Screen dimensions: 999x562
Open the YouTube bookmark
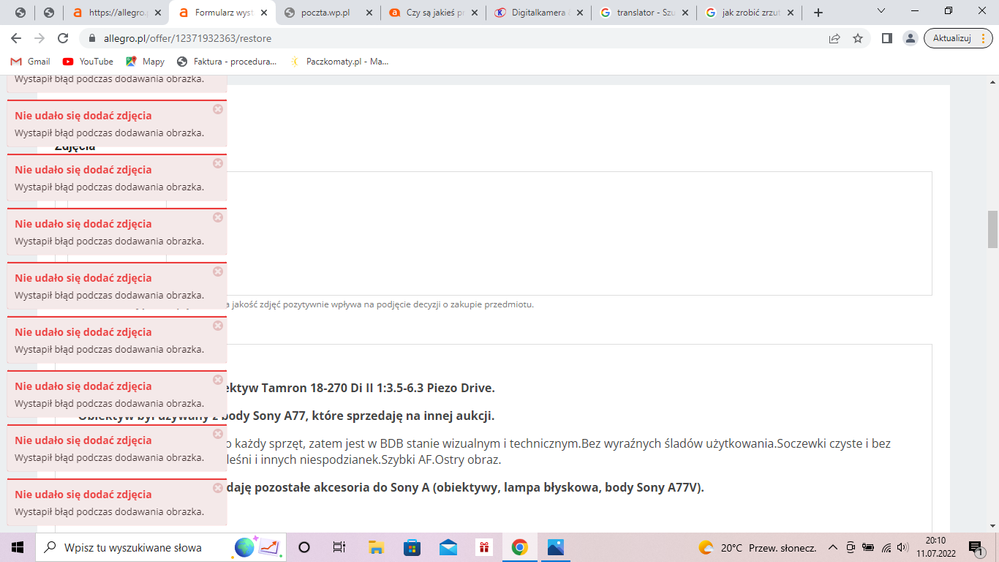[88, 61]
